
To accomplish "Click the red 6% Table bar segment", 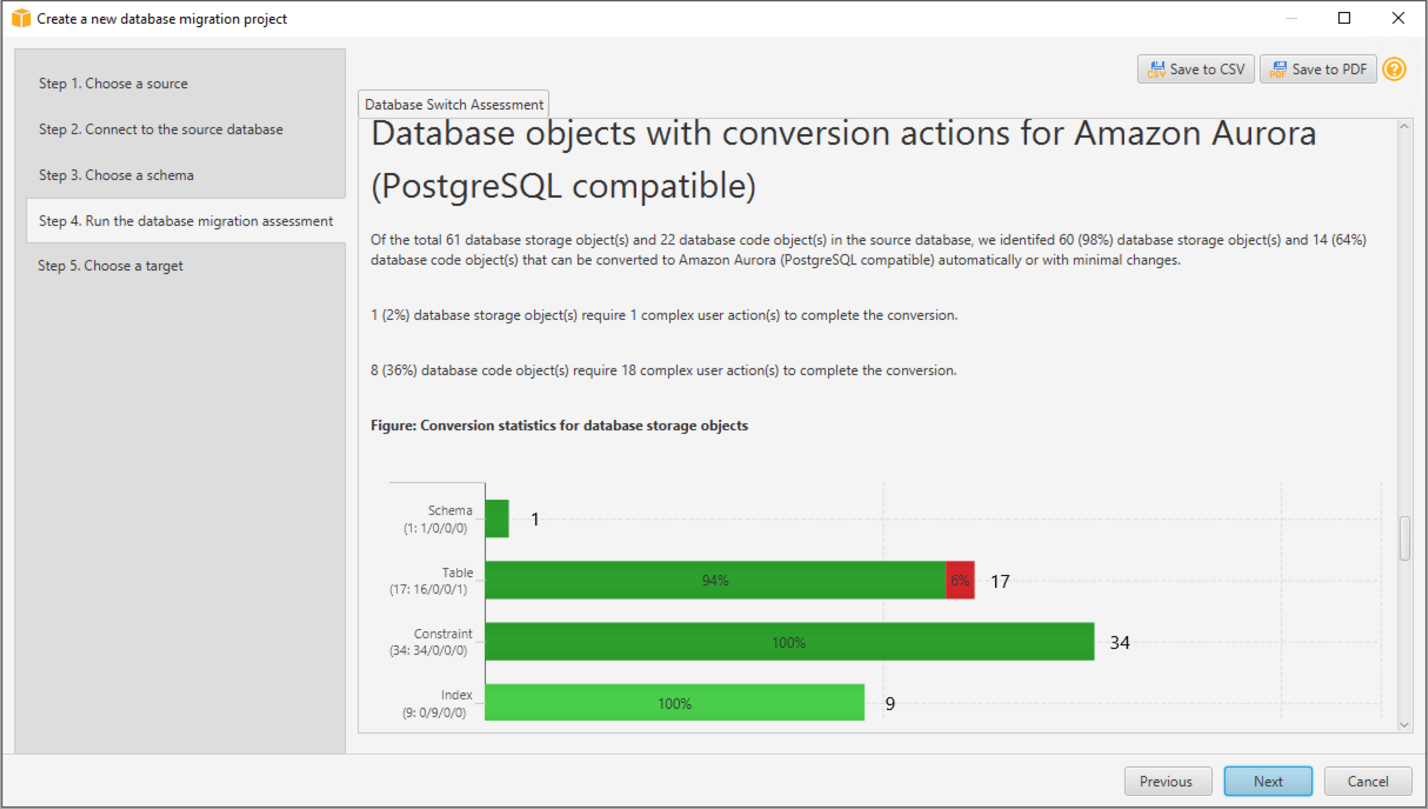I will pyautogui.click(x=960, y=580).
